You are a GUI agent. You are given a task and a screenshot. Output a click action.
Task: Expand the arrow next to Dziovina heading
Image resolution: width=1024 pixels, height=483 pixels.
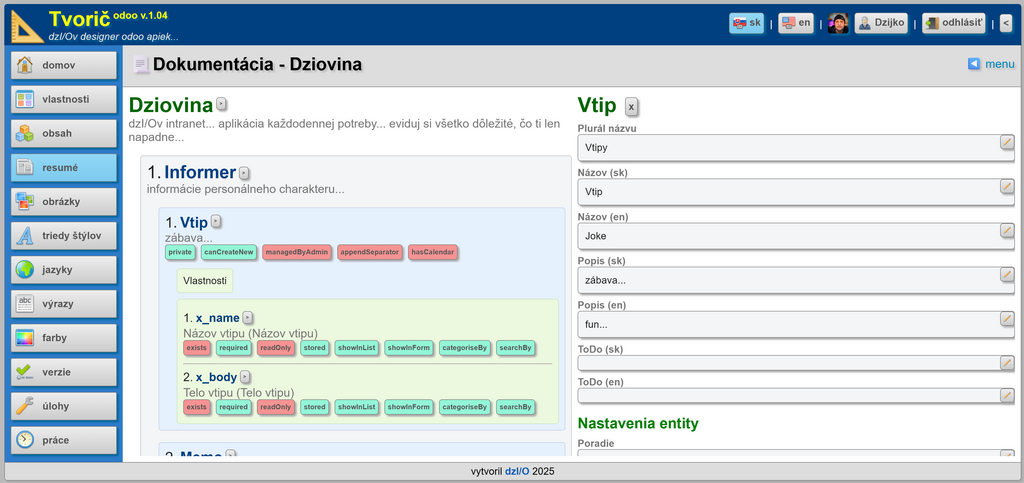pos(221,104)
